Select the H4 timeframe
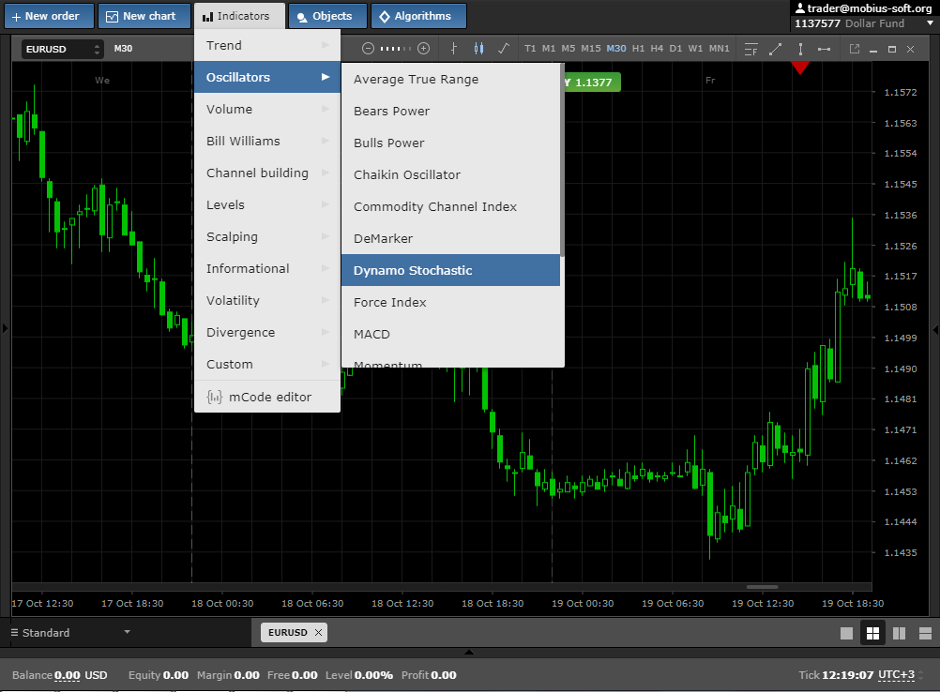 point(657,49)
